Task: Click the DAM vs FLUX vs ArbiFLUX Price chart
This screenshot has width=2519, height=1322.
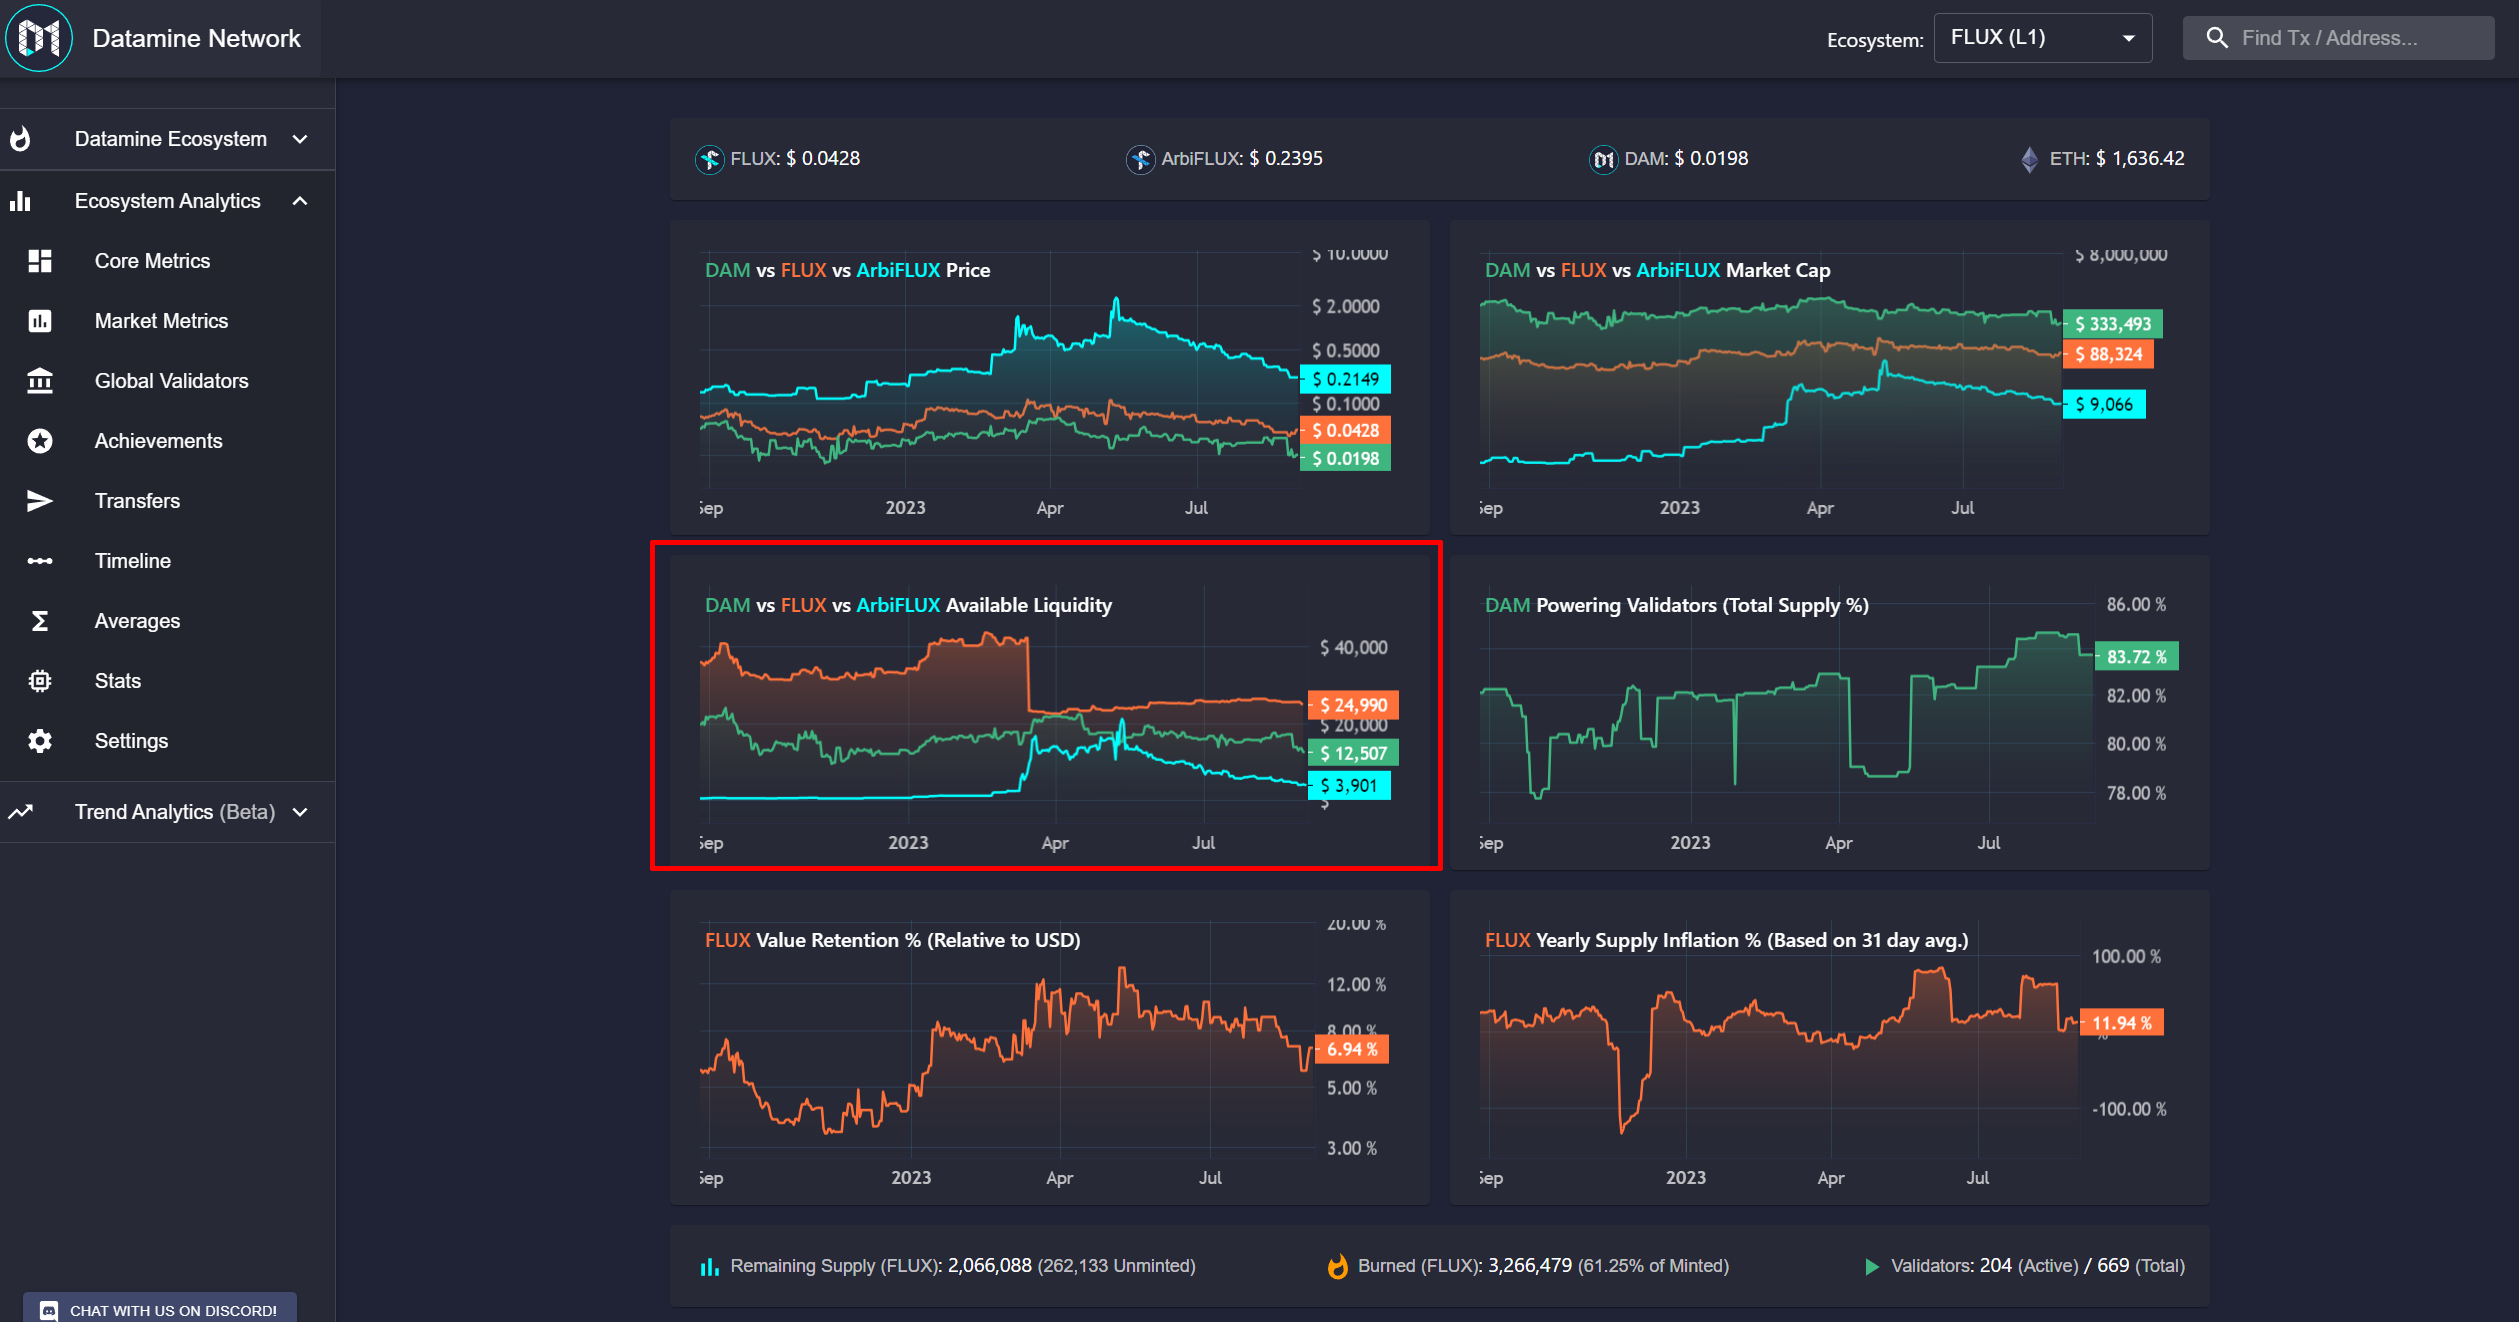Action: click(x=1050, y=377)
